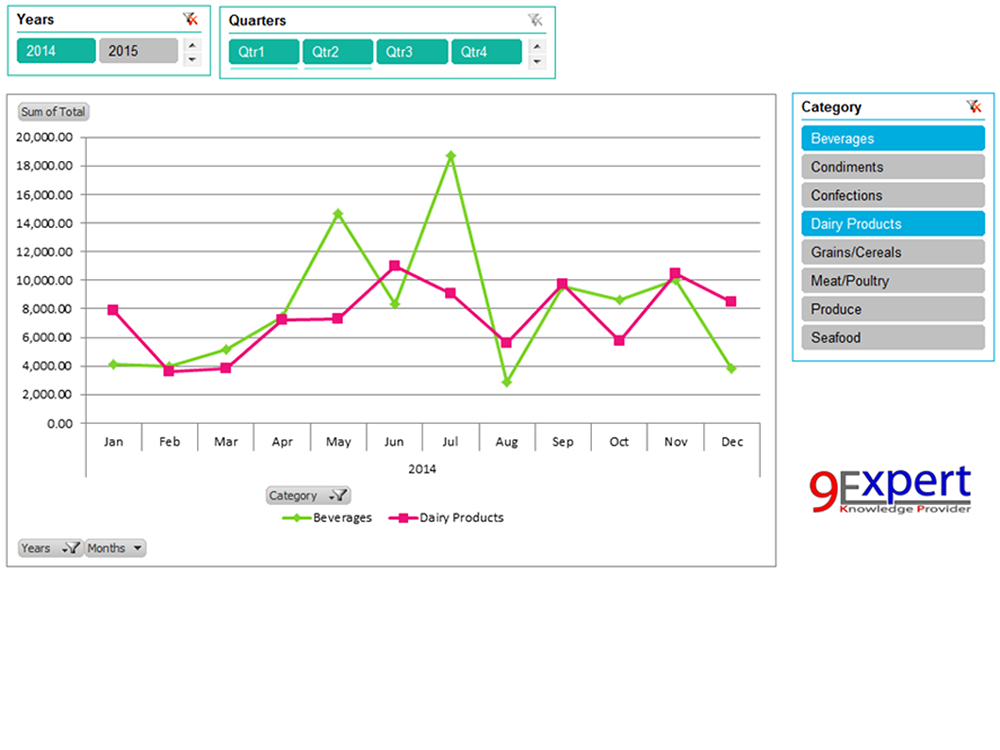Click Beverages legend marker in chart

pos(295,518)
